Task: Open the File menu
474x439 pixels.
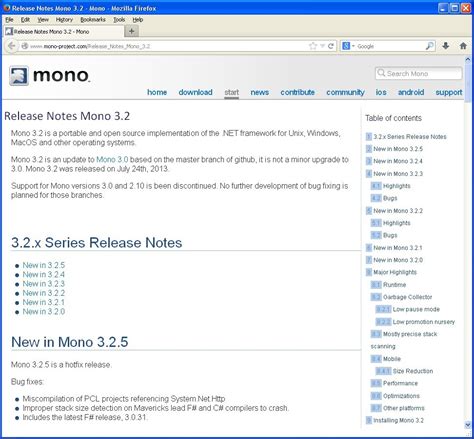Action: coord(9,20)
